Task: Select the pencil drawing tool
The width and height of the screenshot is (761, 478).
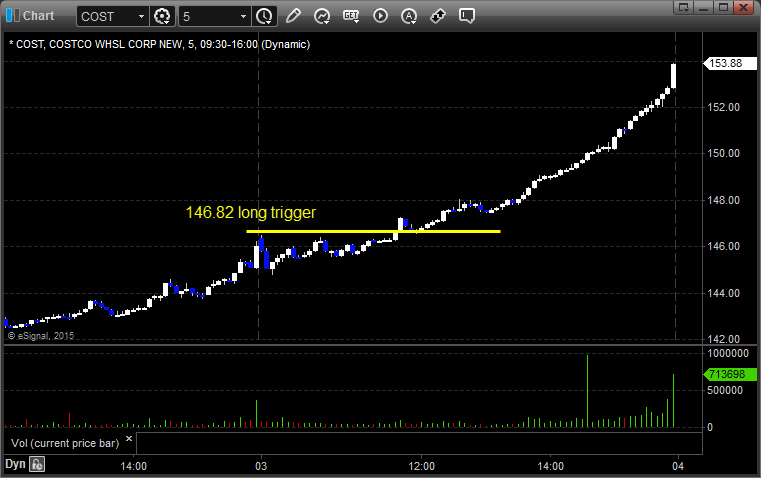Action: pyautogui.click(x=293, y=16)
